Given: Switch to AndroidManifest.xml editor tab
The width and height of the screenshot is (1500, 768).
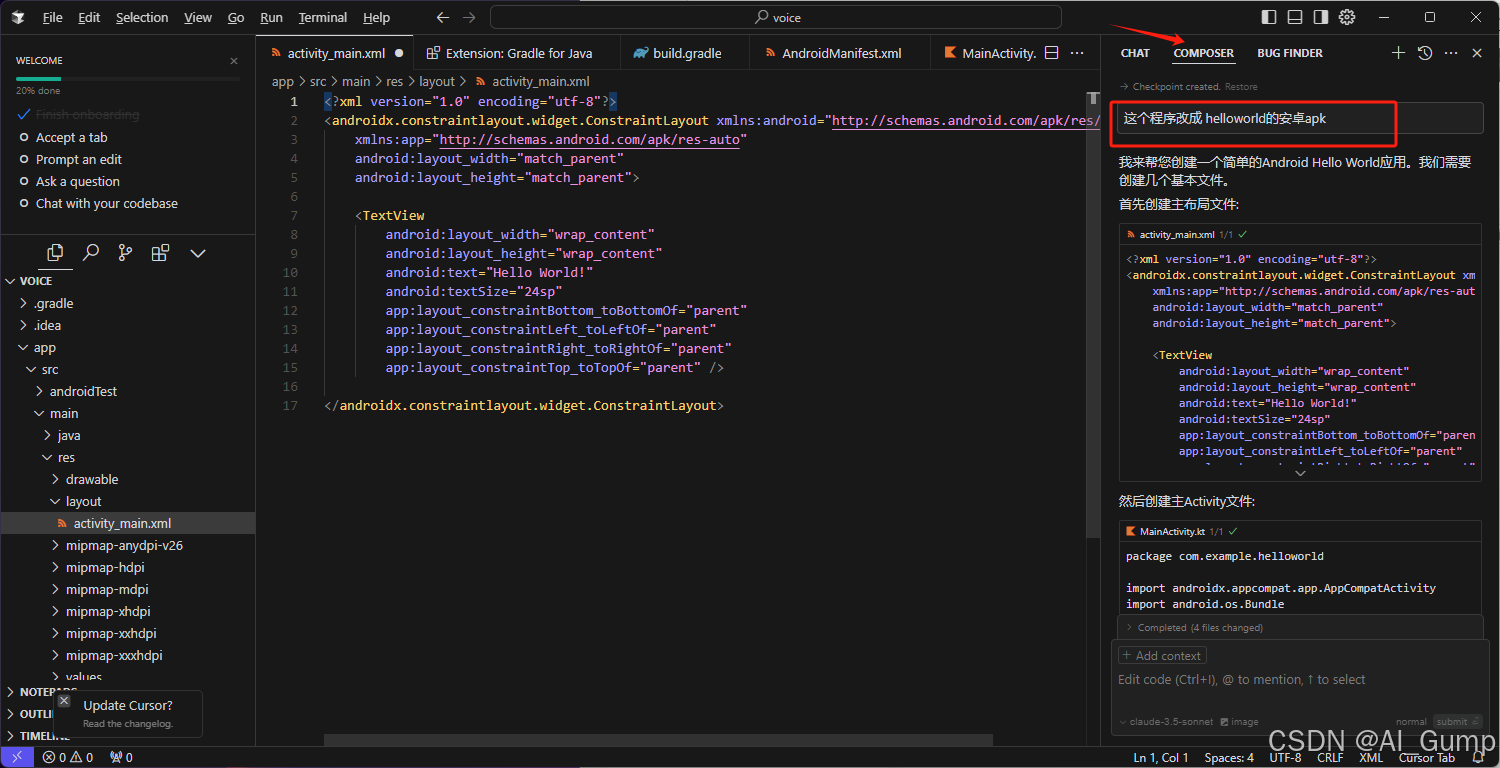Looking at the screenshot, I should click(x=840, y=53).
